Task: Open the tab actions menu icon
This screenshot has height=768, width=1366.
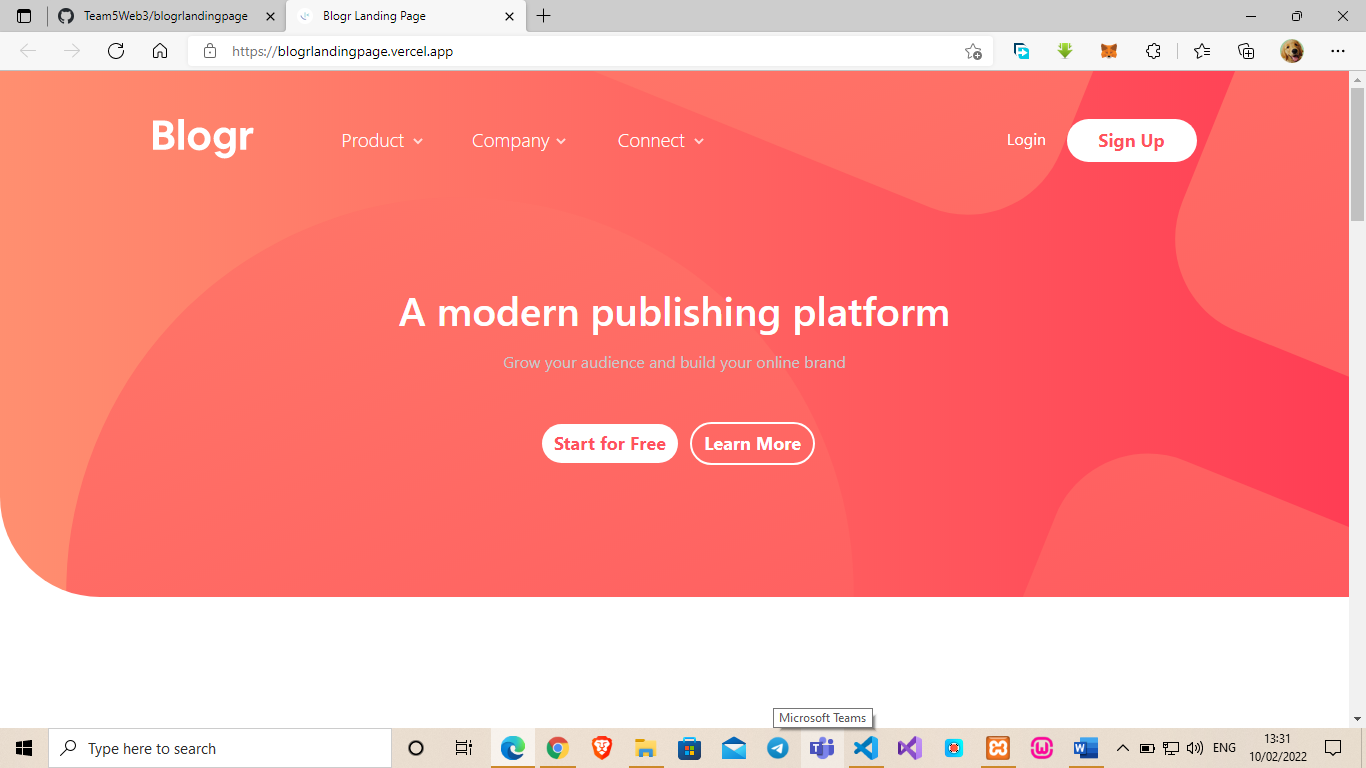Action: click(x=24, y=16)
